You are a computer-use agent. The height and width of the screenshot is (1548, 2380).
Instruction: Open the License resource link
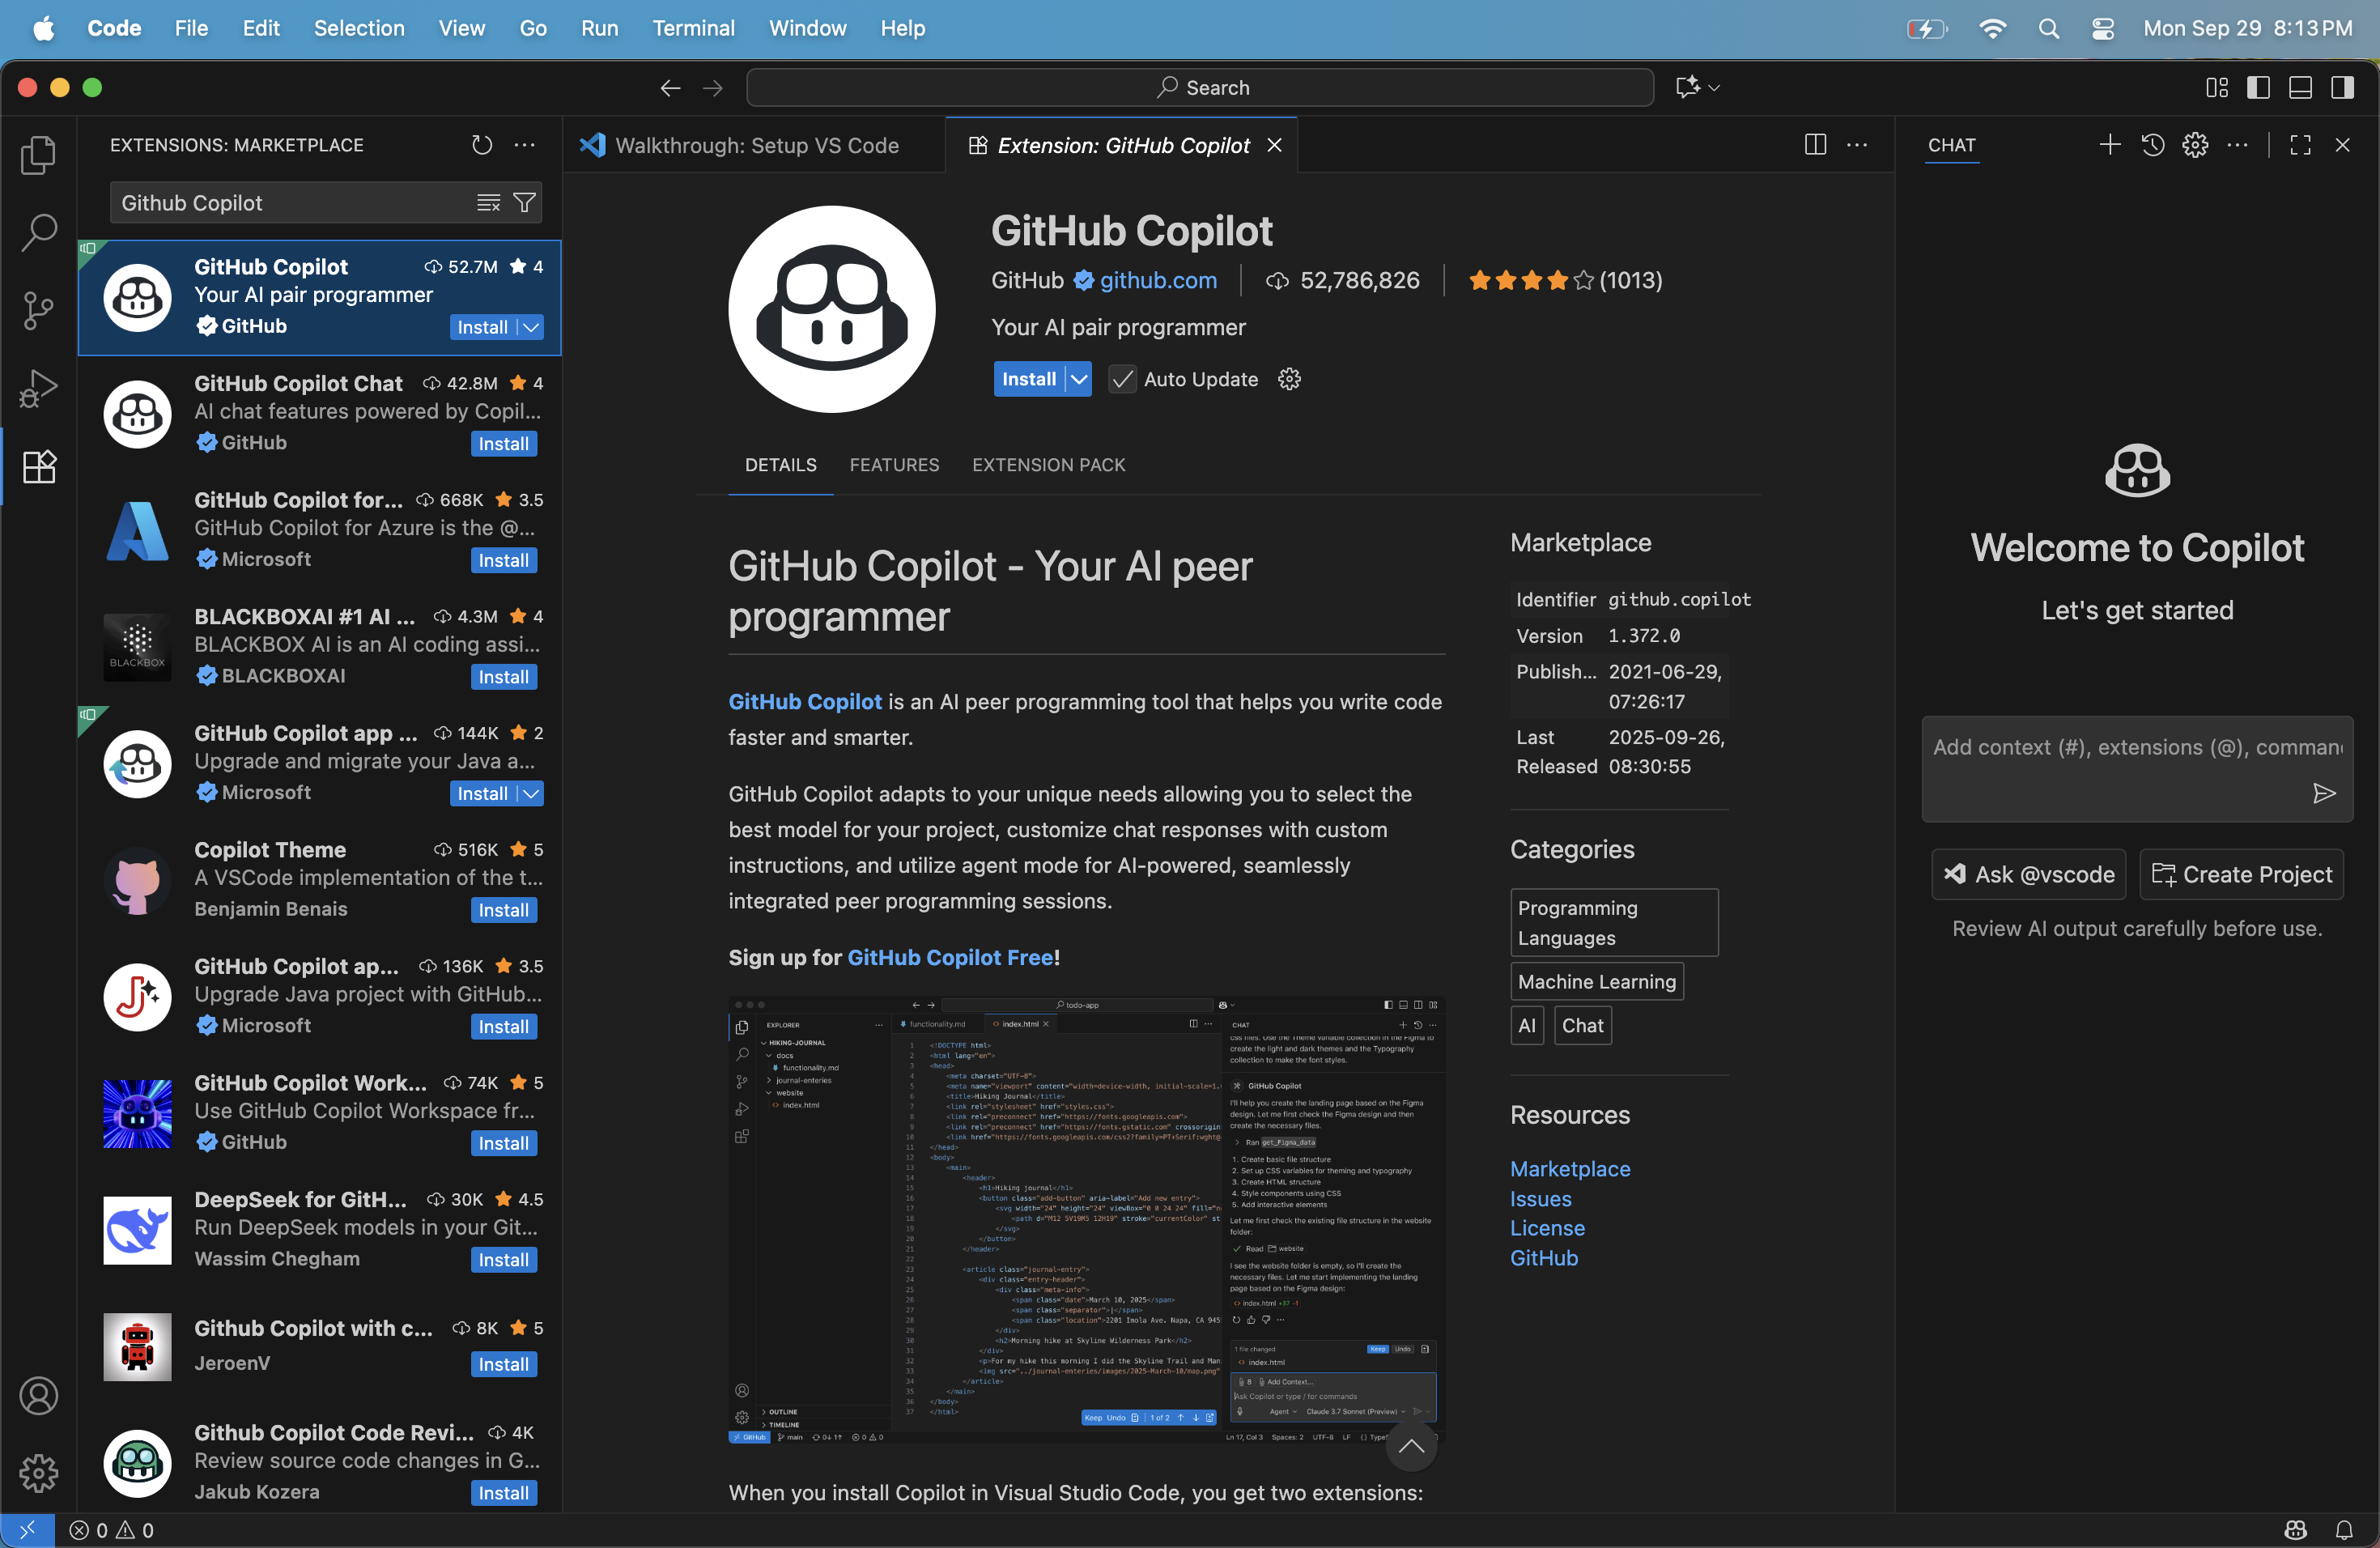[x=1547, y=1228]
